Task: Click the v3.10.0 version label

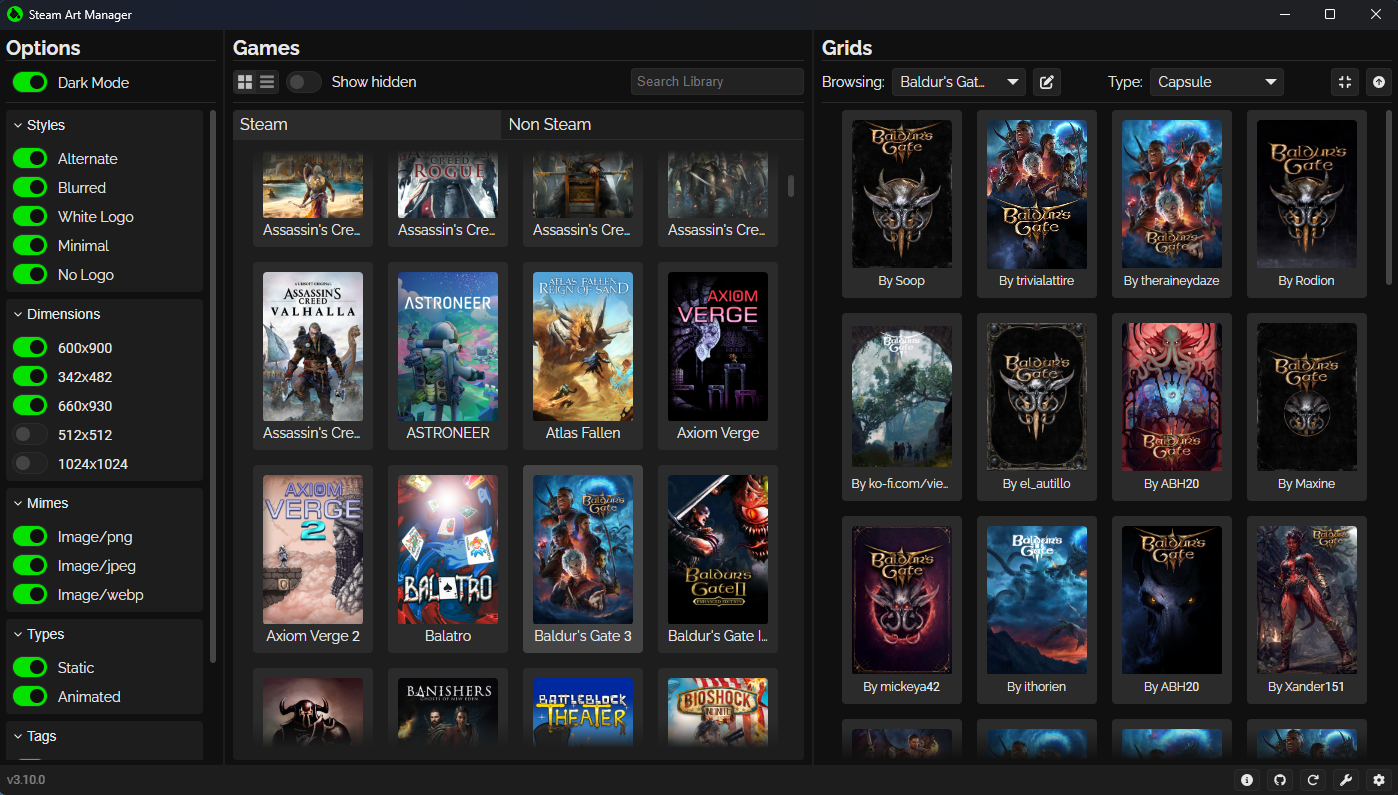Action: point(26,780)
